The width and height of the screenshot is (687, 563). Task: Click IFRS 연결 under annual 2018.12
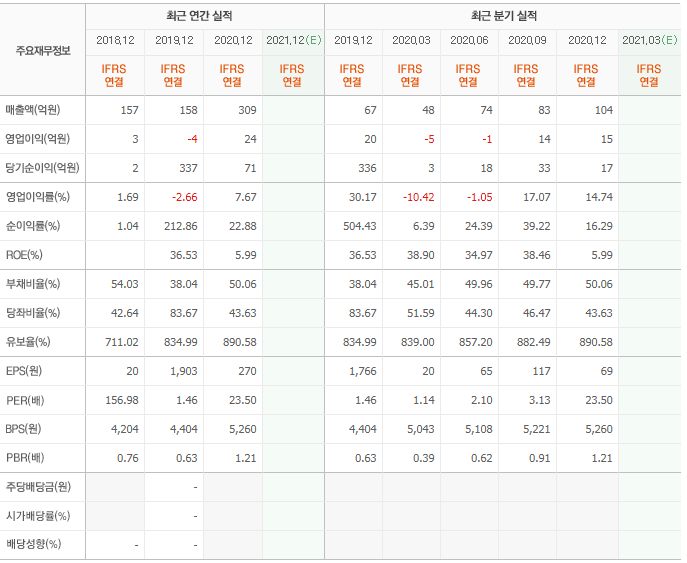(x=114, y=75)
